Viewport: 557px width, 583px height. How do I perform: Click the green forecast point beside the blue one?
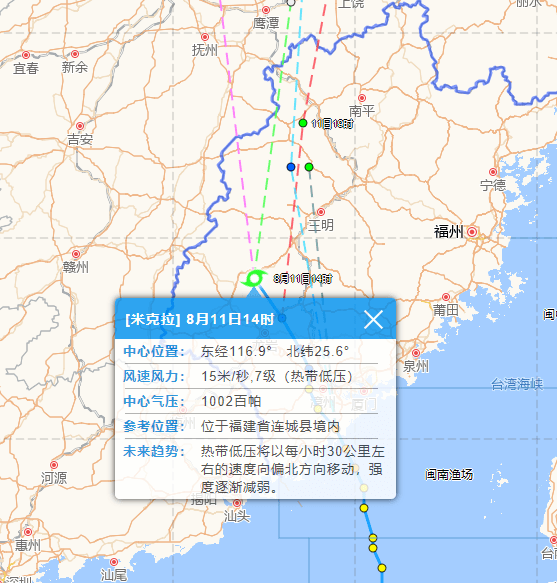(309, 167)
